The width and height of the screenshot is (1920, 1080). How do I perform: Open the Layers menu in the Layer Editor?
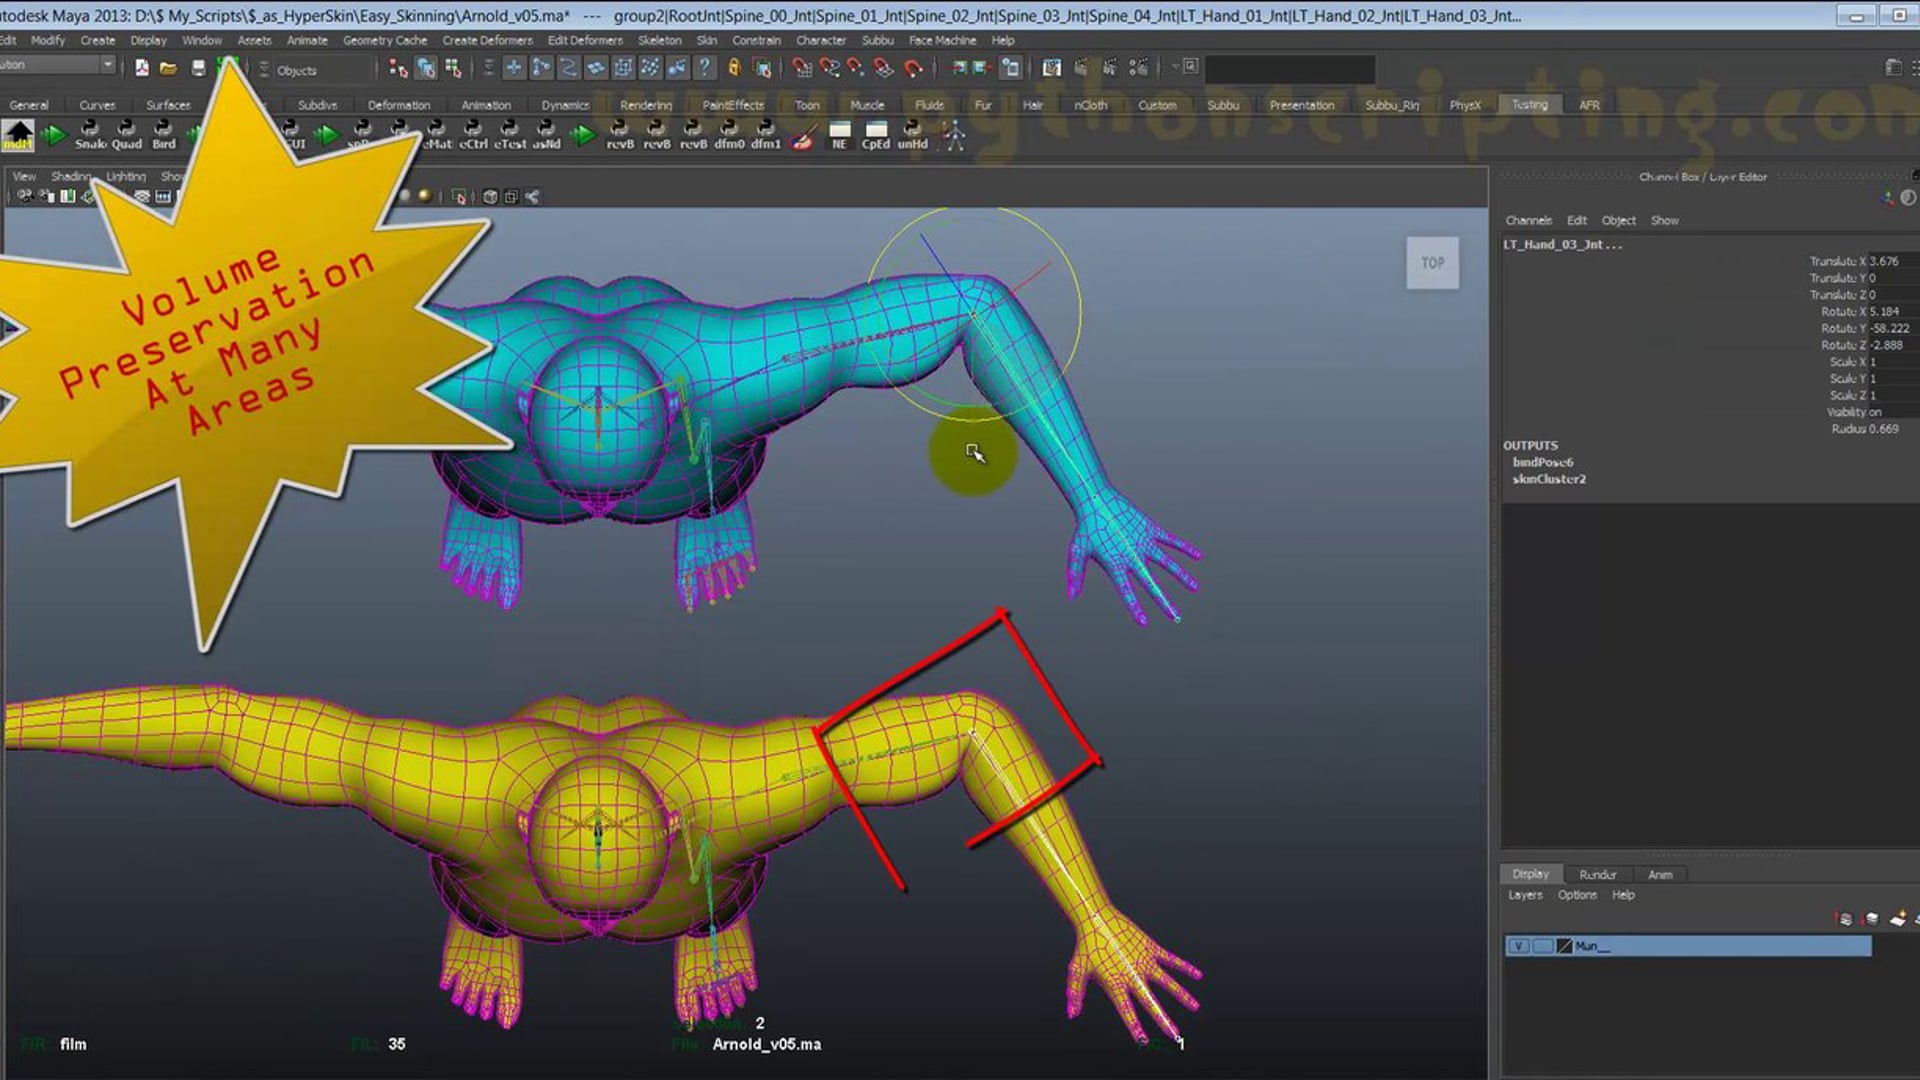coord(1525,895)
